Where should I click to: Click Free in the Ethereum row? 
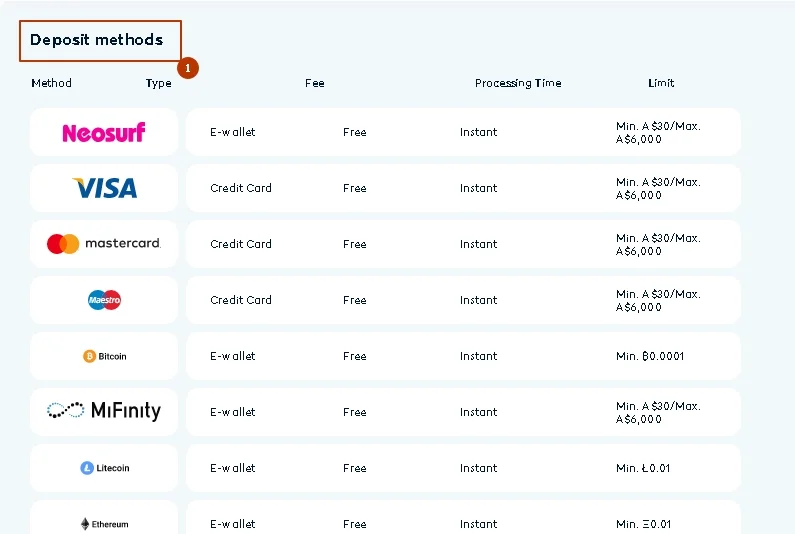pyautogui.click(x=354, y=524)
